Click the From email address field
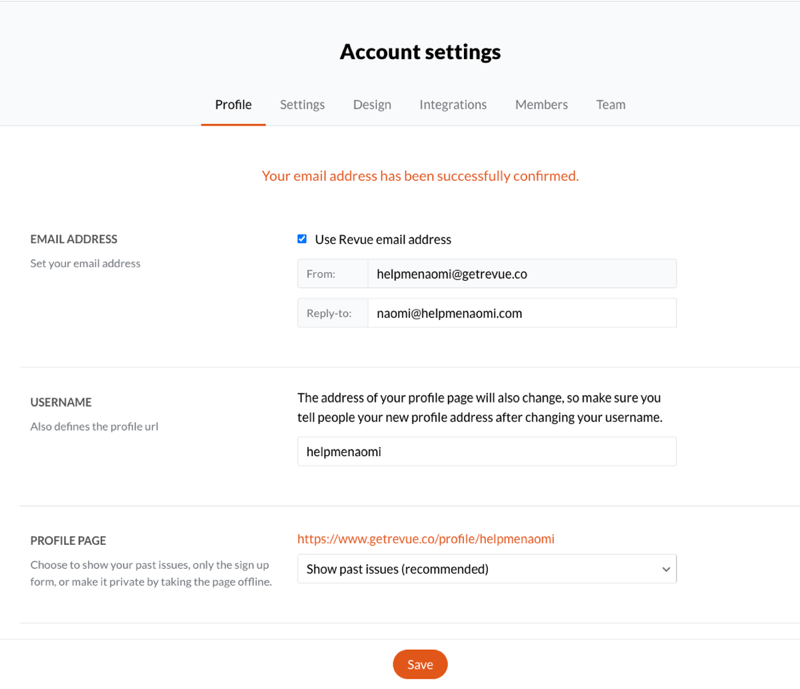The width and height of the screenshot is (800, 689). 522,274
